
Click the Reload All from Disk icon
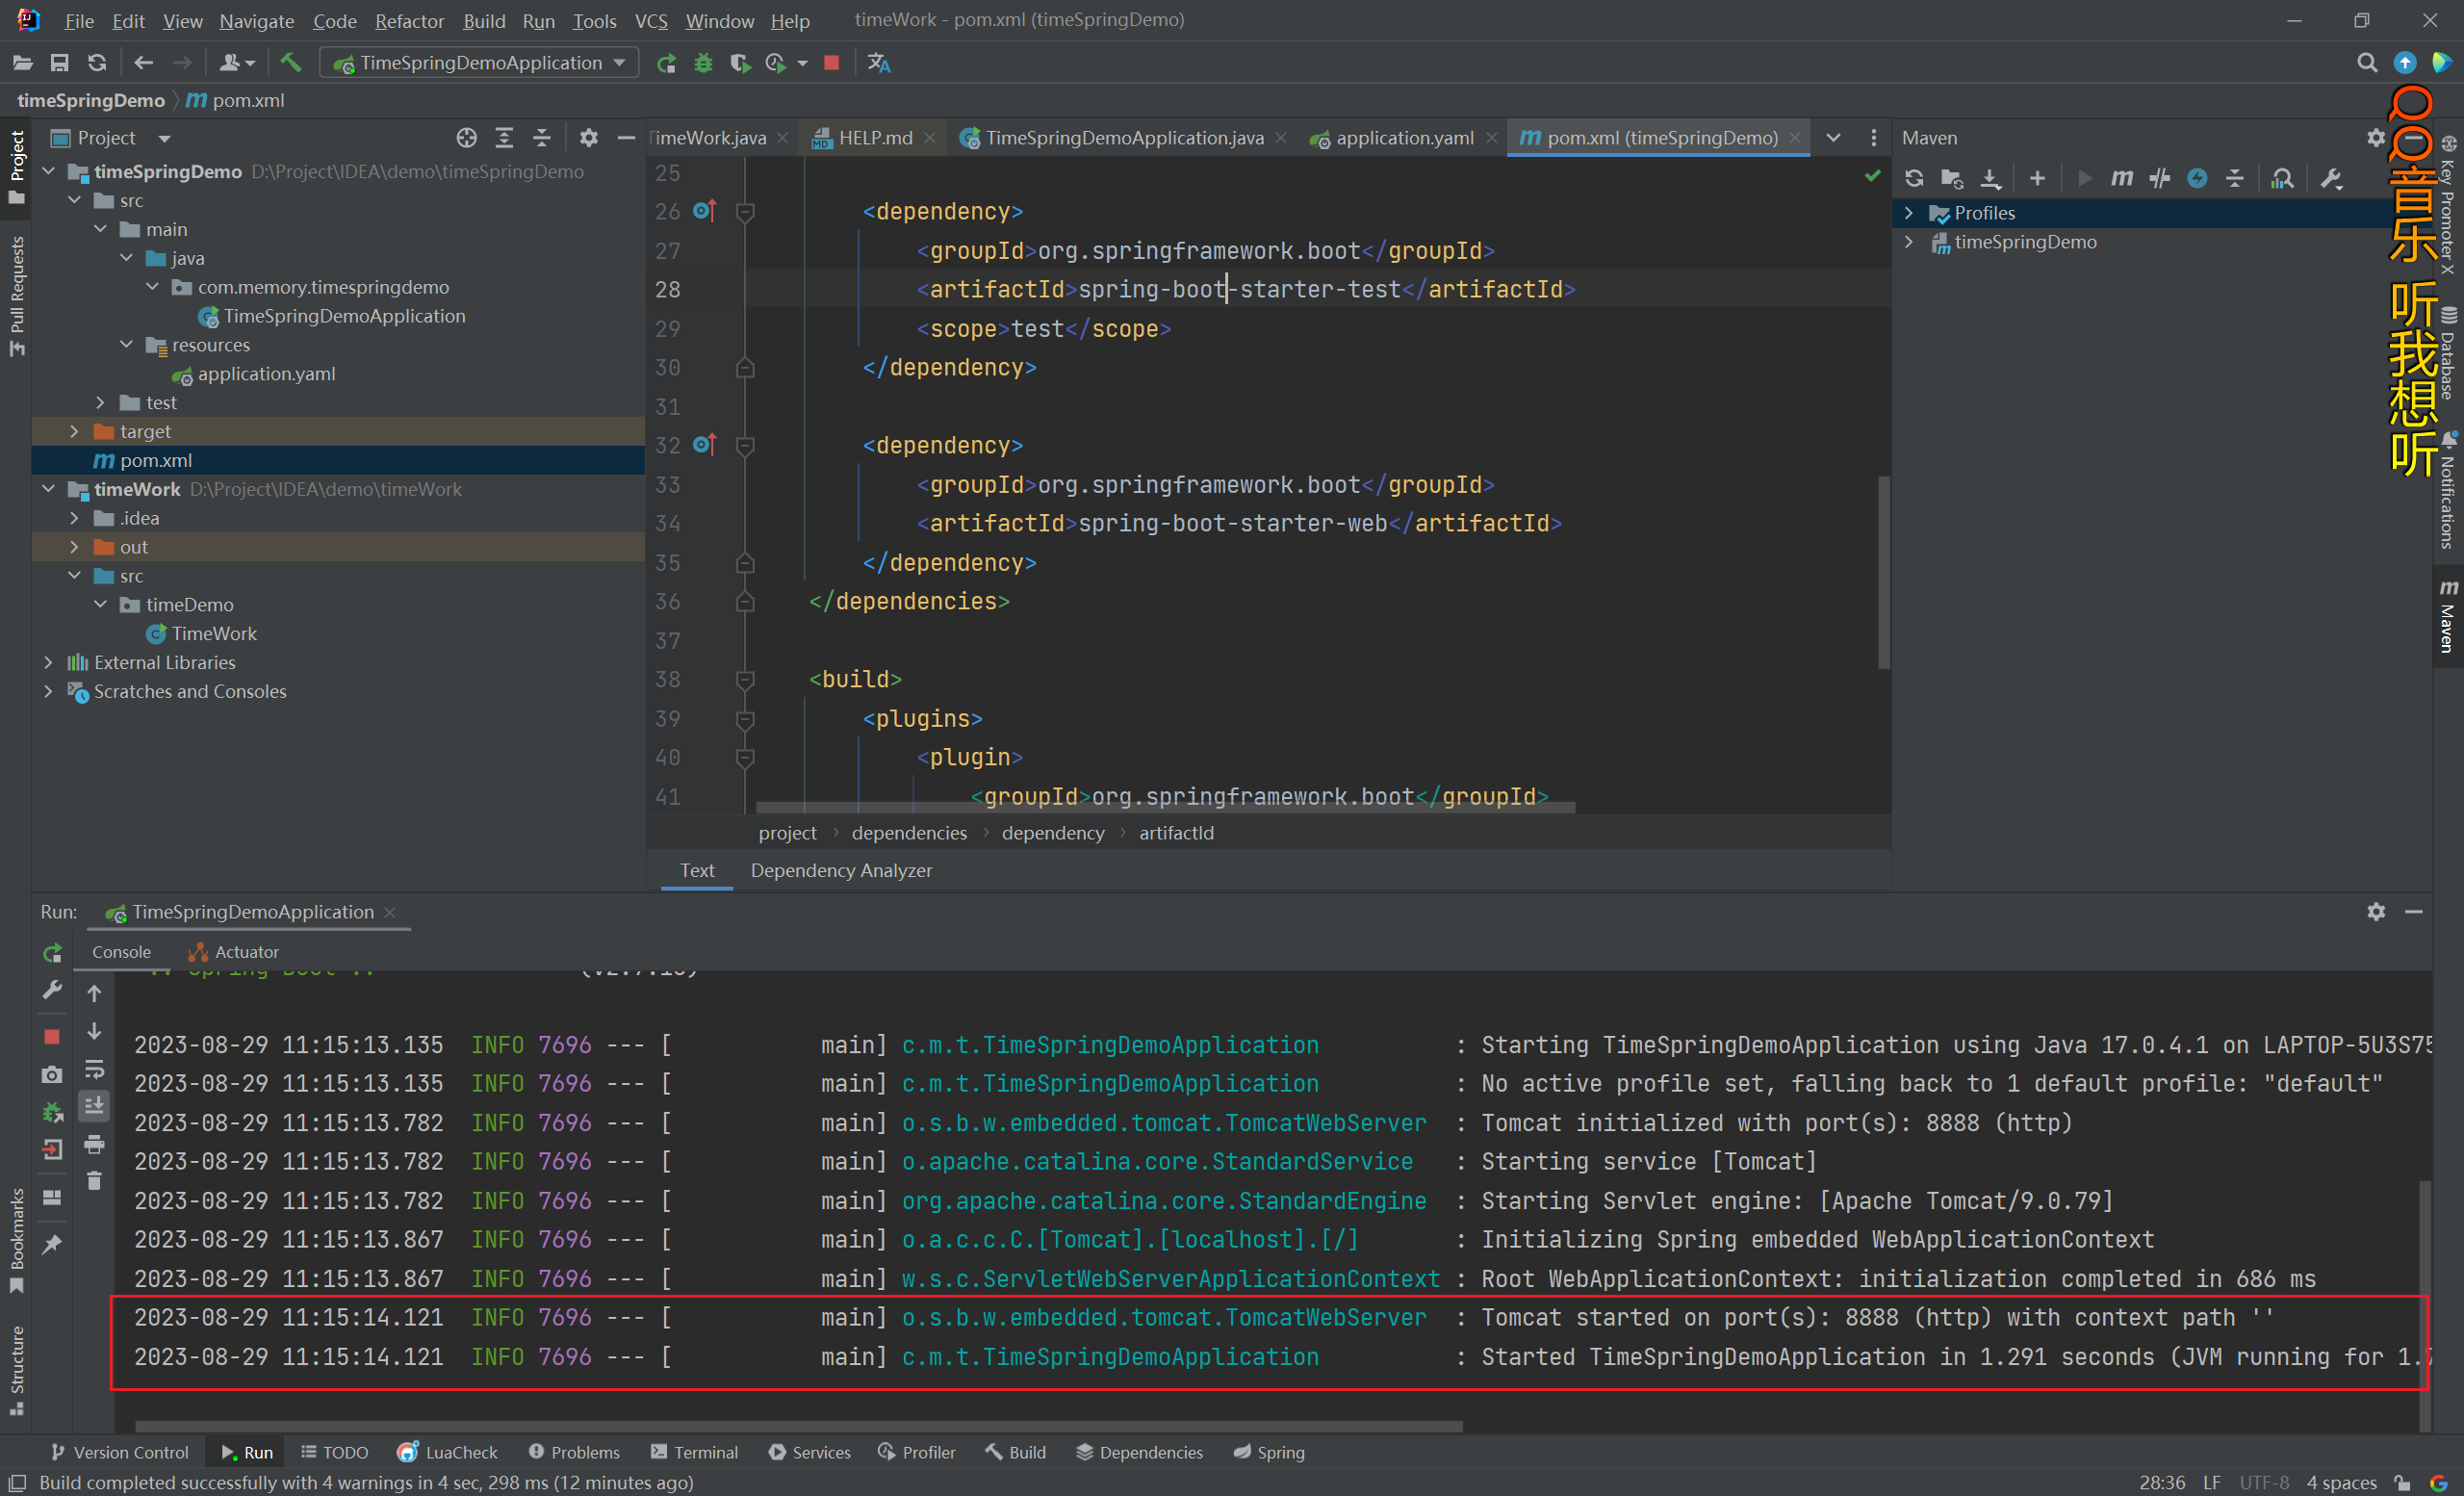(97, 63)
